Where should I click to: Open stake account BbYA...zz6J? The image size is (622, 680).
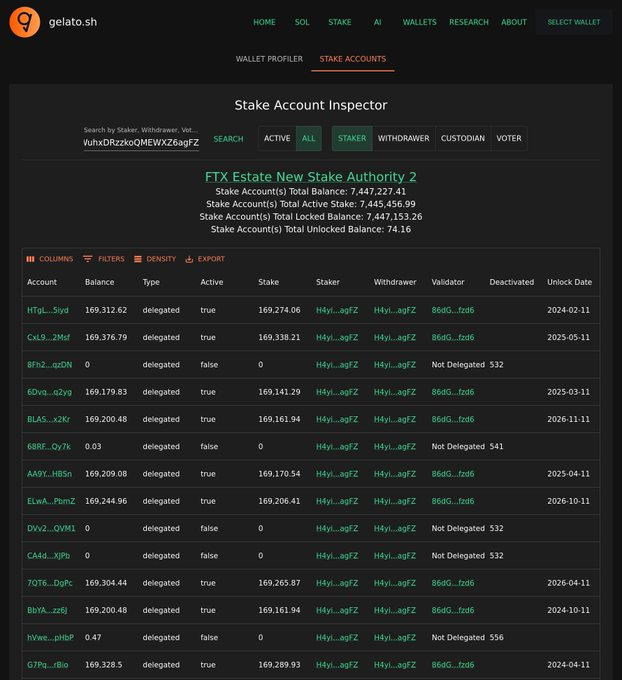(47, 610)
